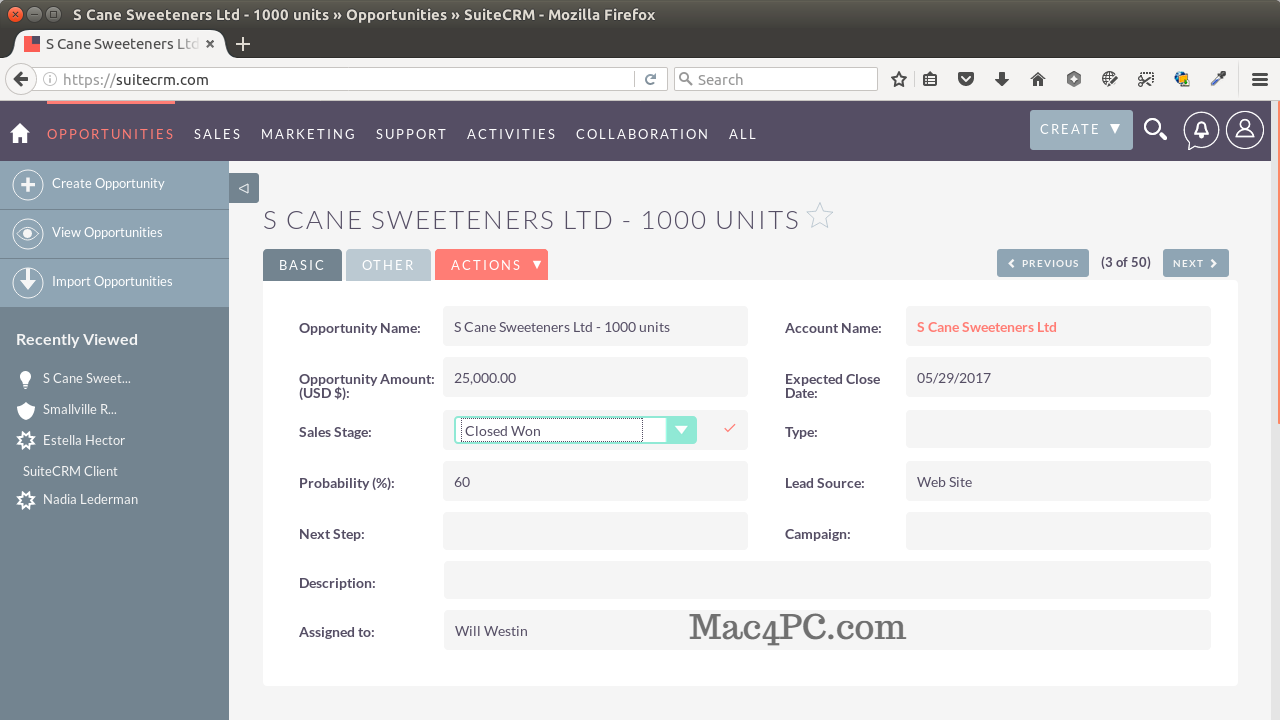
Task: Open the notifications bell icon
Action: 1201,130
